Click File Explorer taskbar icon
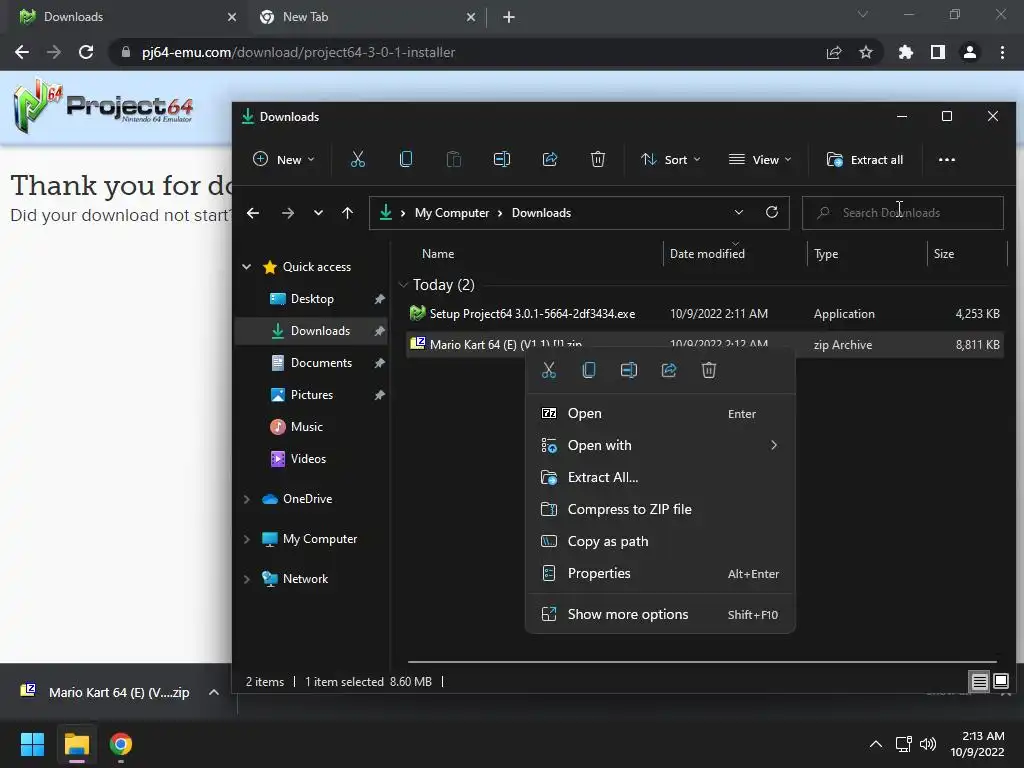The image size is (1024, 768). click(76, 744)
